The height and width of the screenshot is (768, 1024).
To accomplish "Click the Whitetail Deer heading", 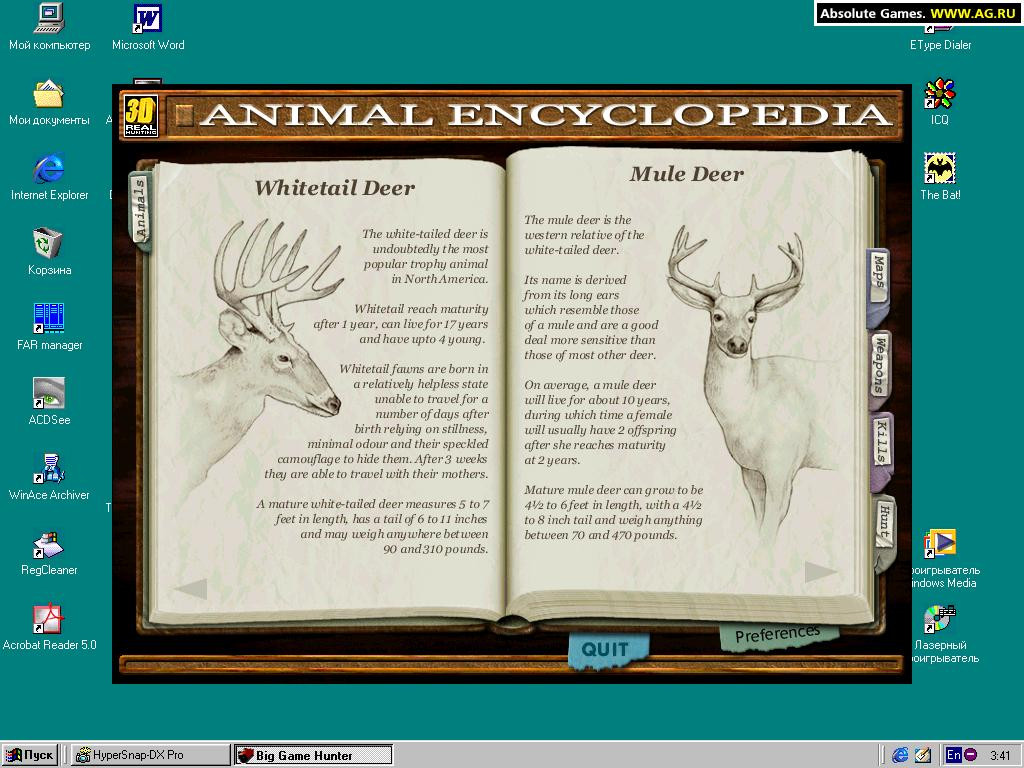I will point(334,188).
